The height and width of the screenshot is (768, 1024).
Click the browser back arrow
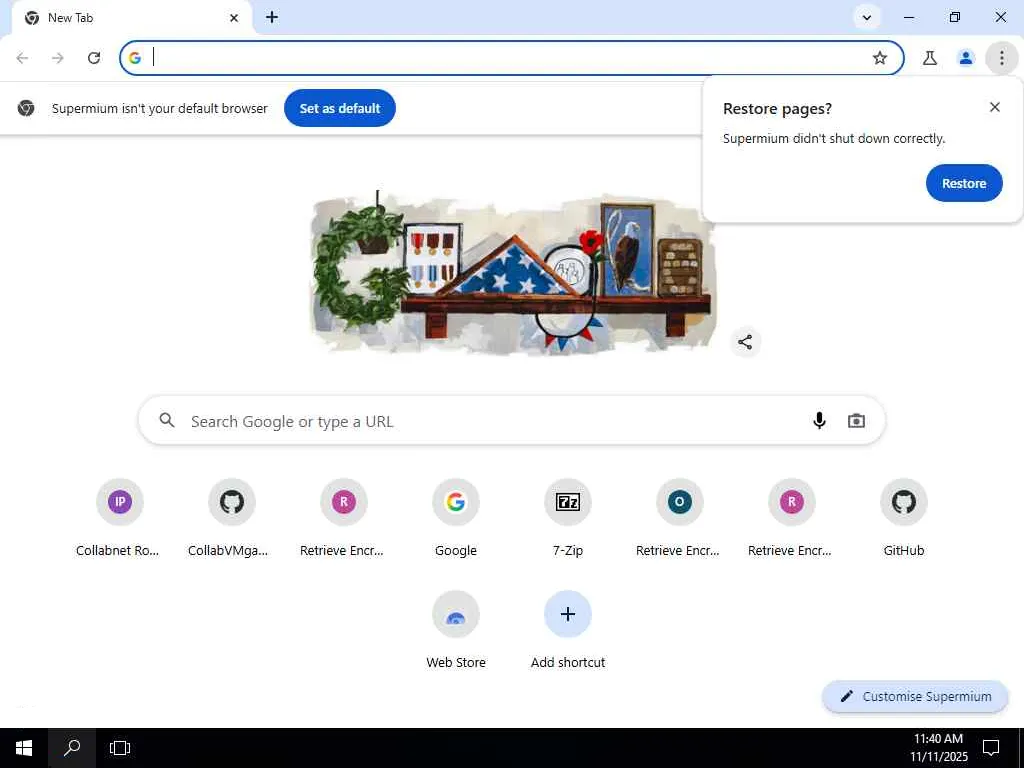22,58
